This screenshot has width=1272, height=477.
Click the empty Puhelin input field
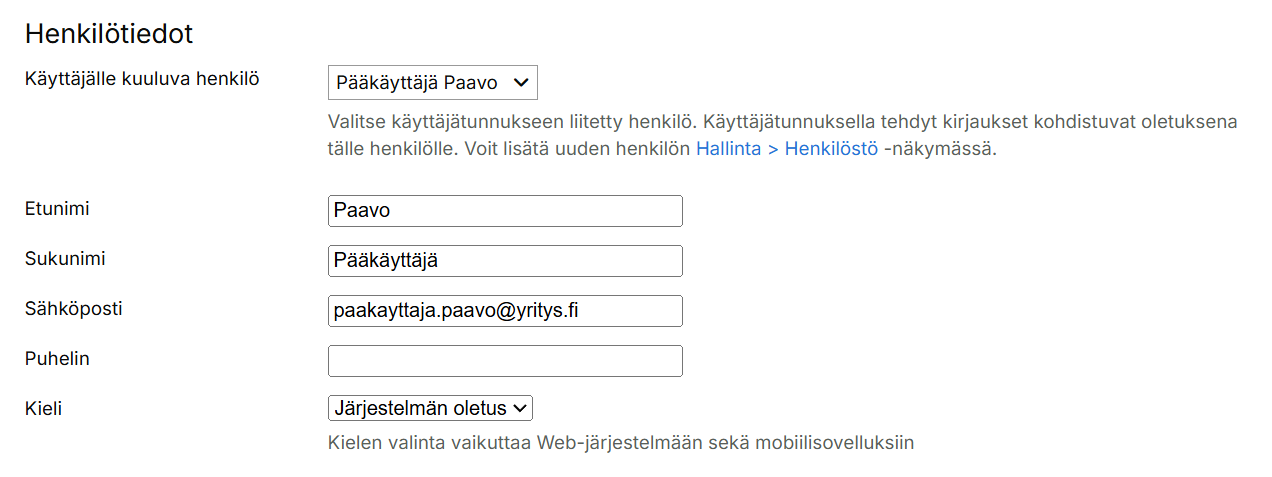click(x=505, y=361)
